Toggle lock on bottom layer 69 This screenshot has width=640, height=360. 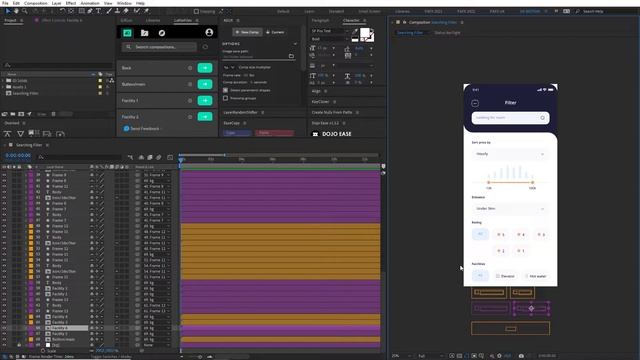[19, 345]
